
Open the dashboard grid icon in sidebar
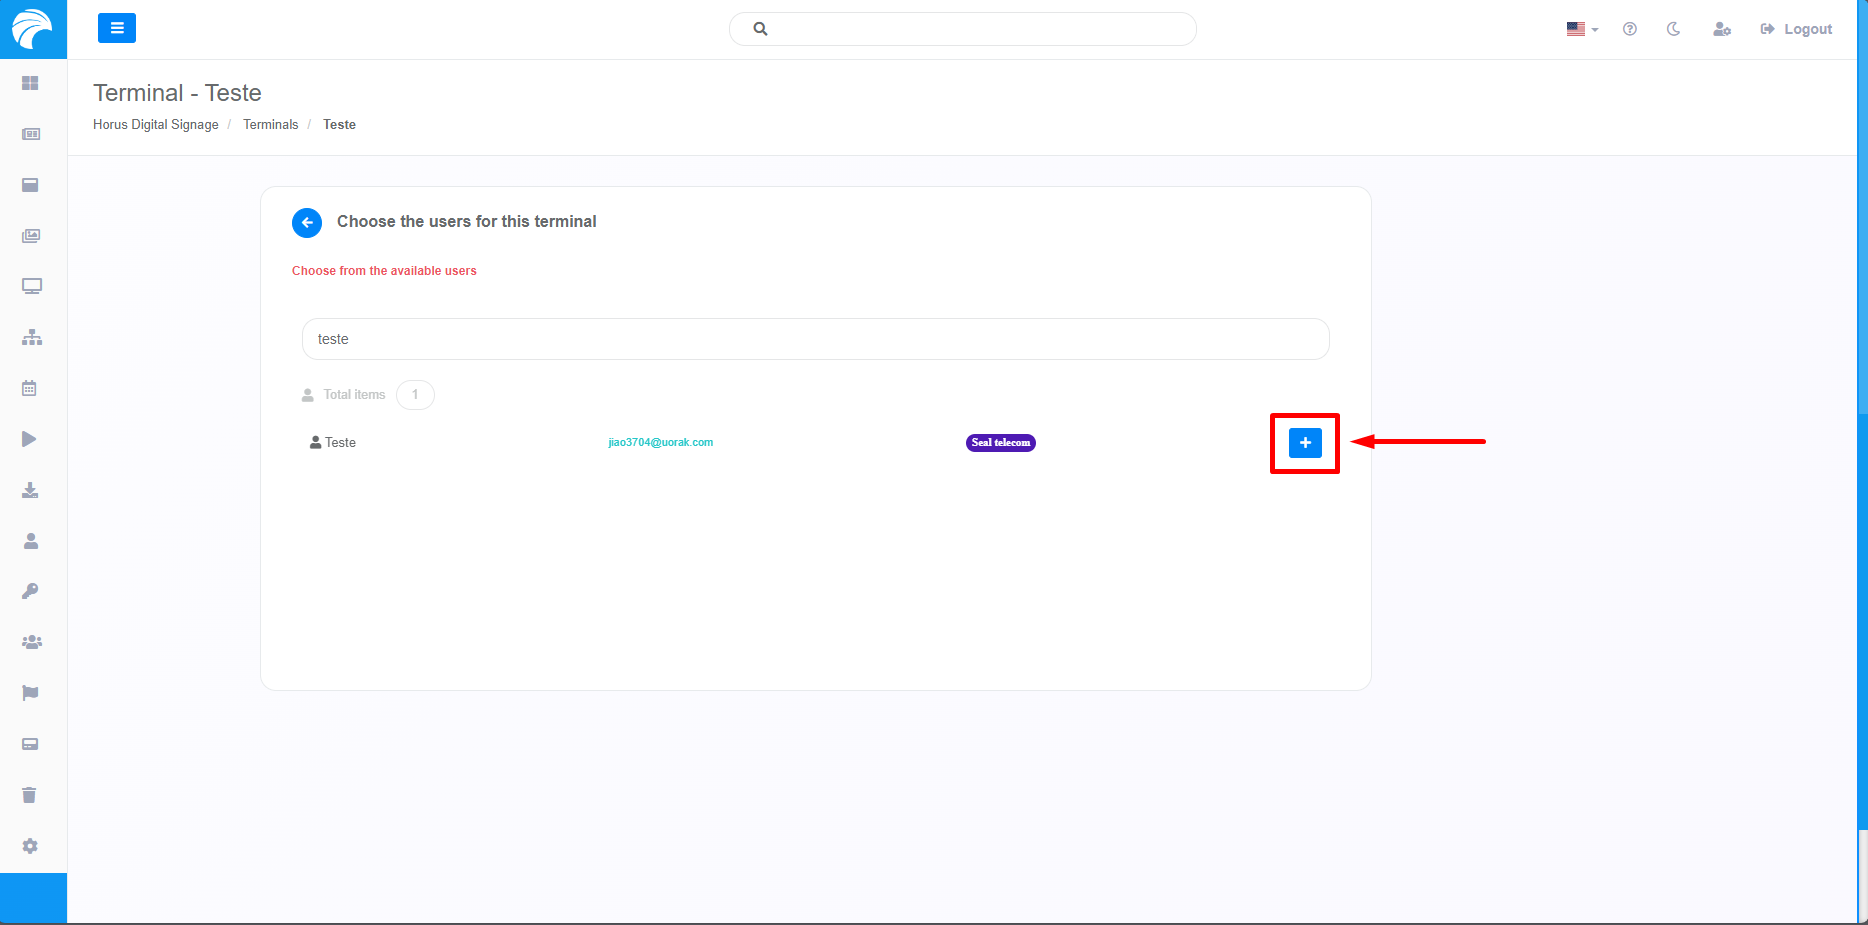point(31,83)
